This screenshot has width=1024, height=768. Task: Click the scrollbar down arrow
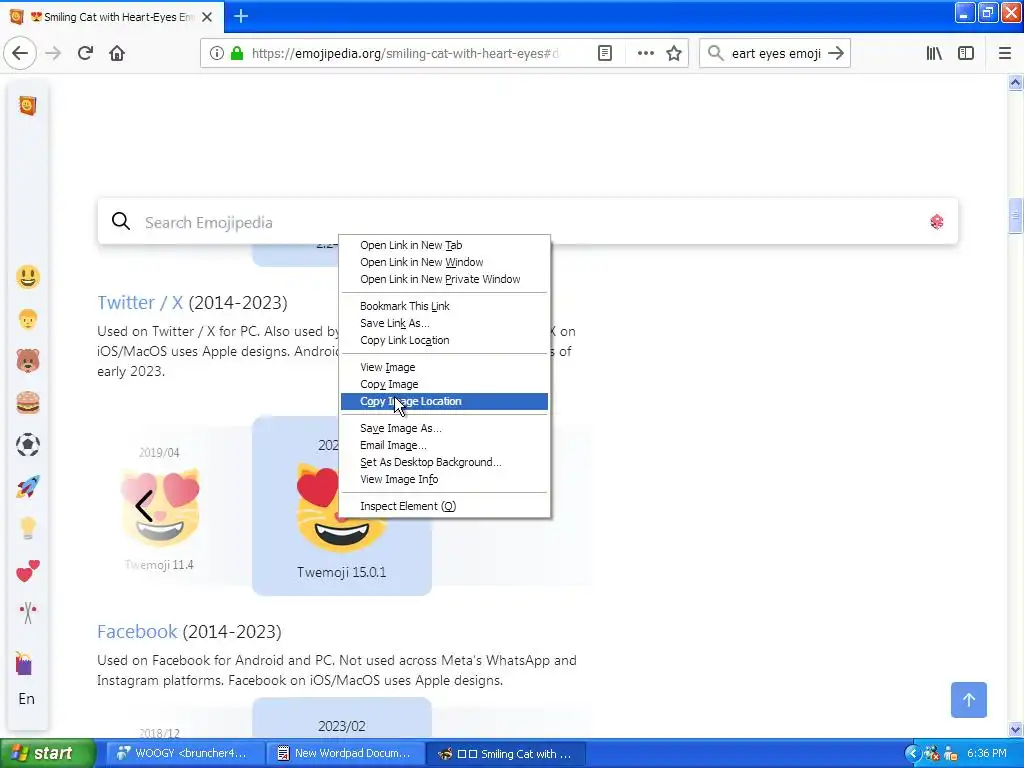point(1015,729)
